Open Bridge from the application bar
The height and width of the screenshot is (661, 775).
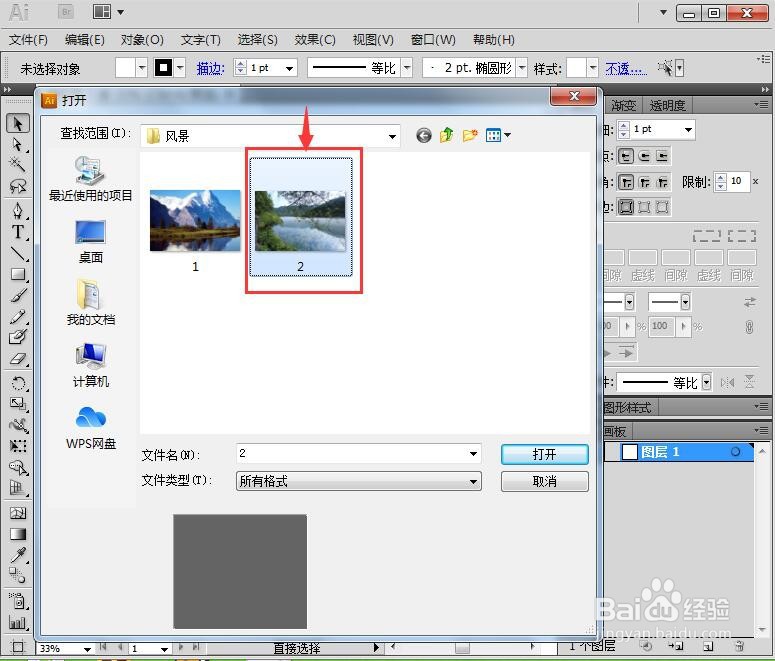(x=66, y=11)
